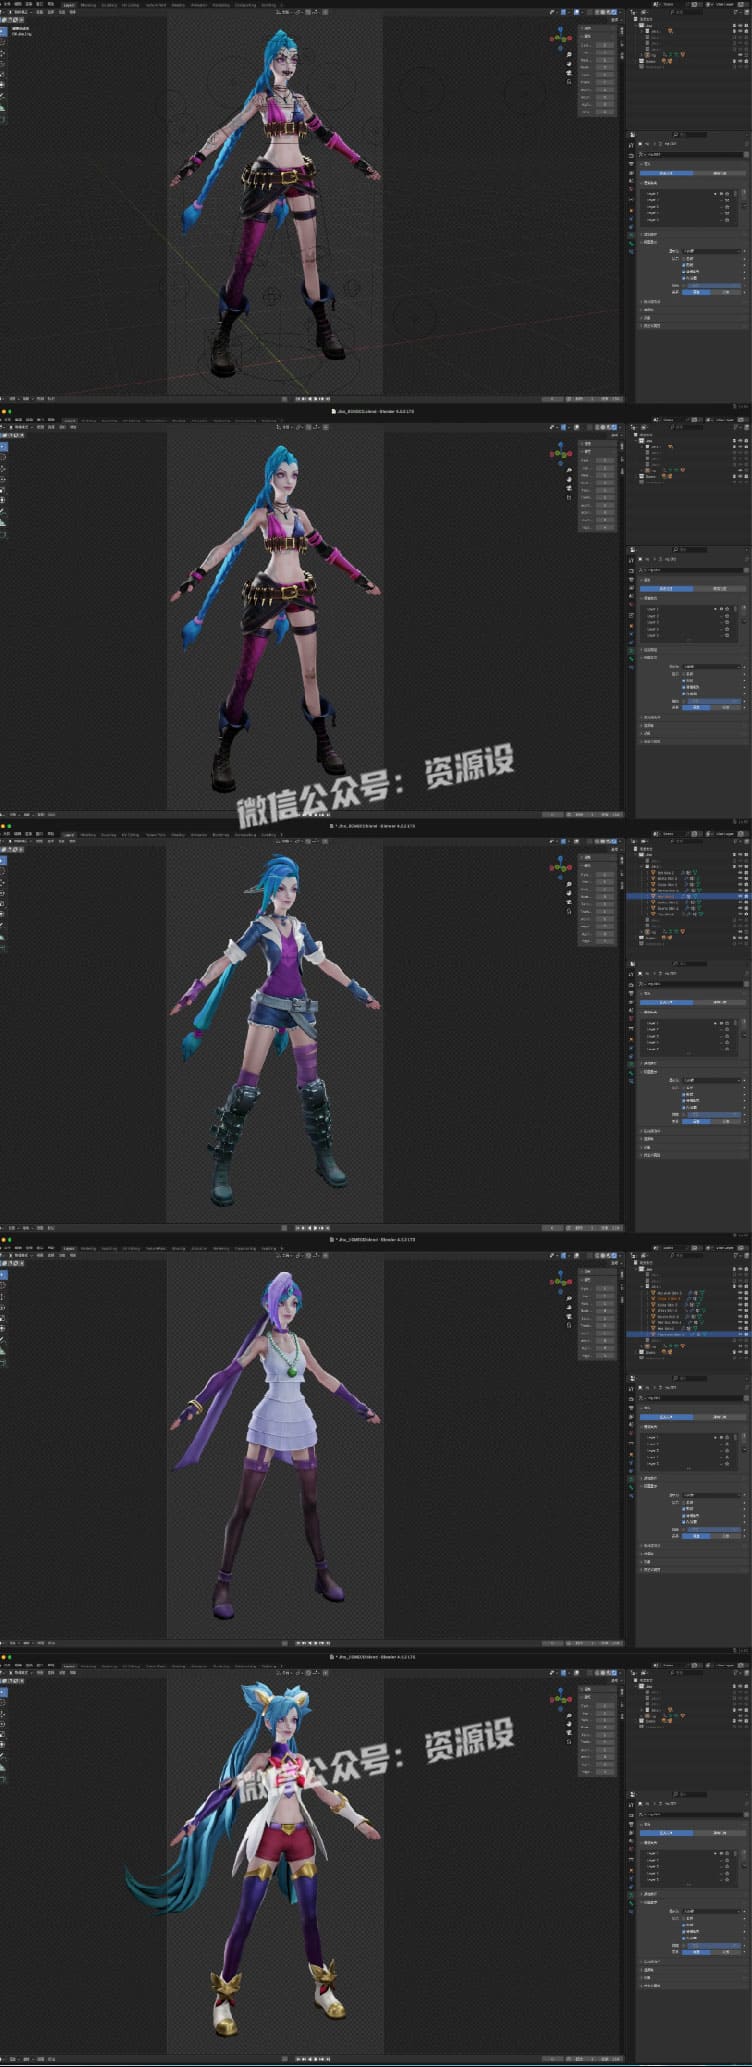
Task: Toggle In Front checkbox in denim-shorts window Viewport Display
Action: (x=684, y=1107)
